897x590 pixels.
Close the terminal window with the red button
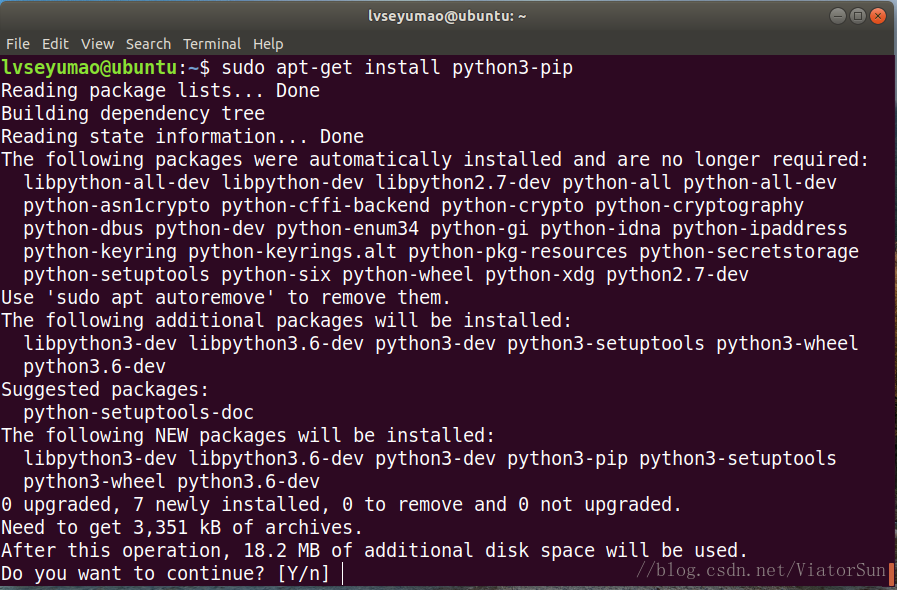point(878,16)
